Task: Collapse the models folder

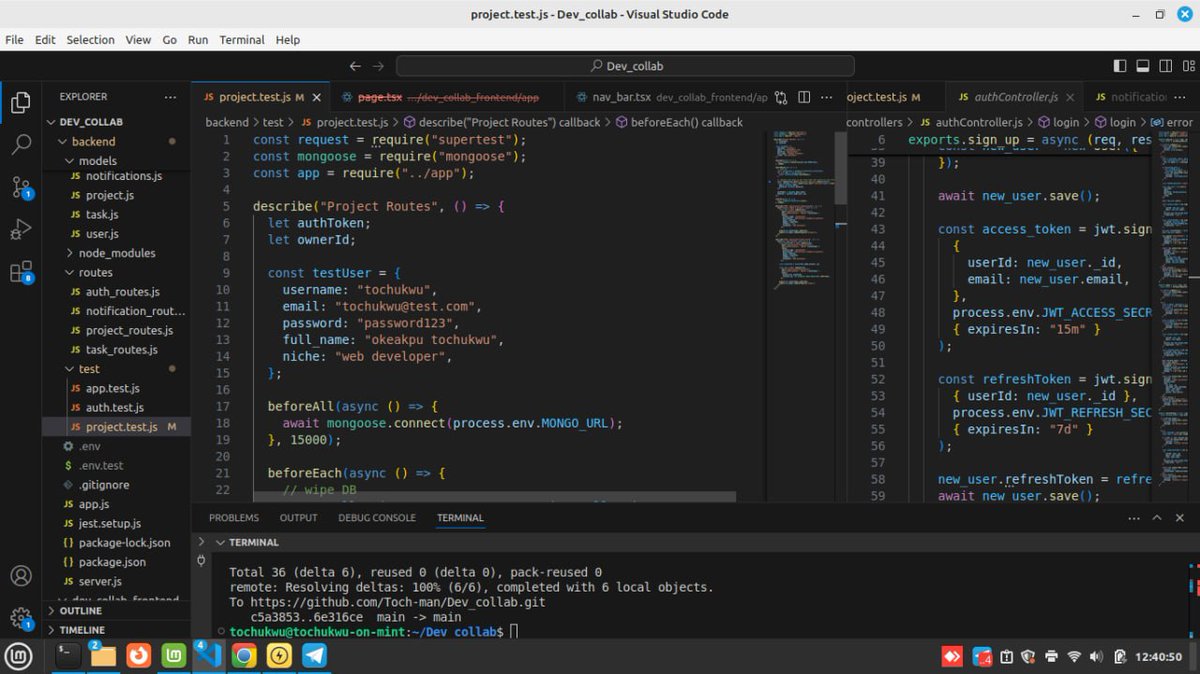Action: [116, 160]
